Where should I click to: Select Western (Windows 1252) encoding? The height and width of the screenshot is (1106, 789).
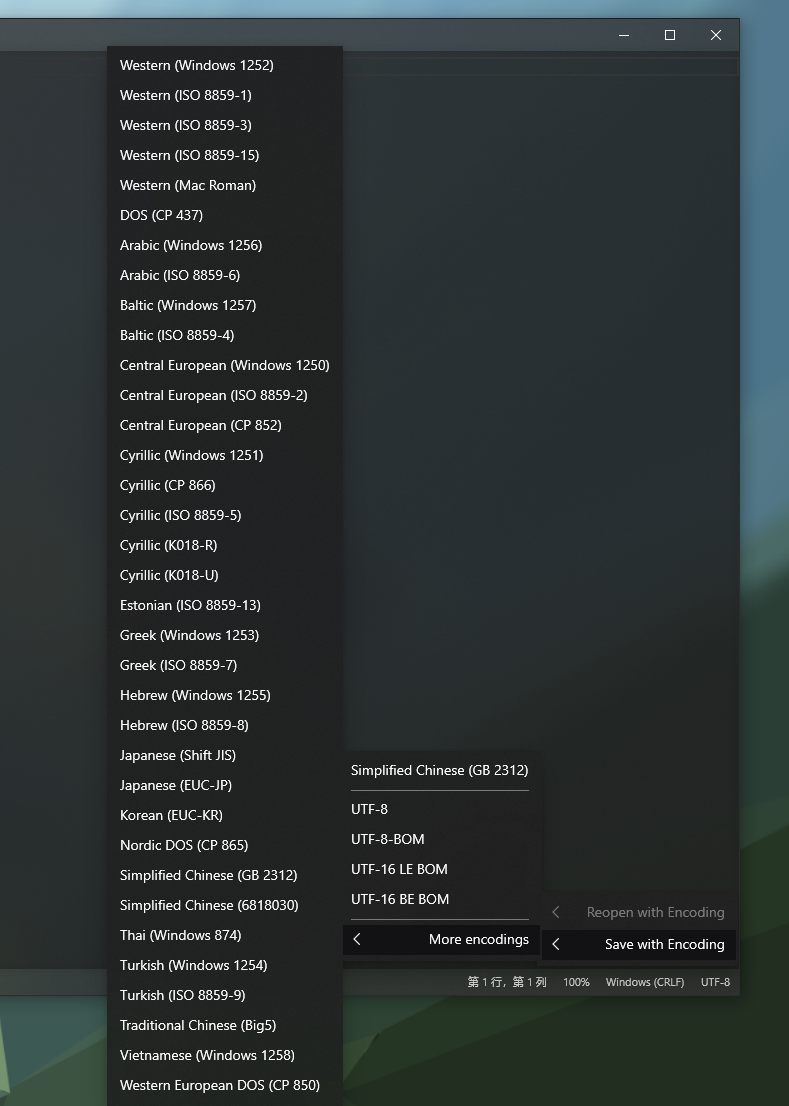[225, 65]
